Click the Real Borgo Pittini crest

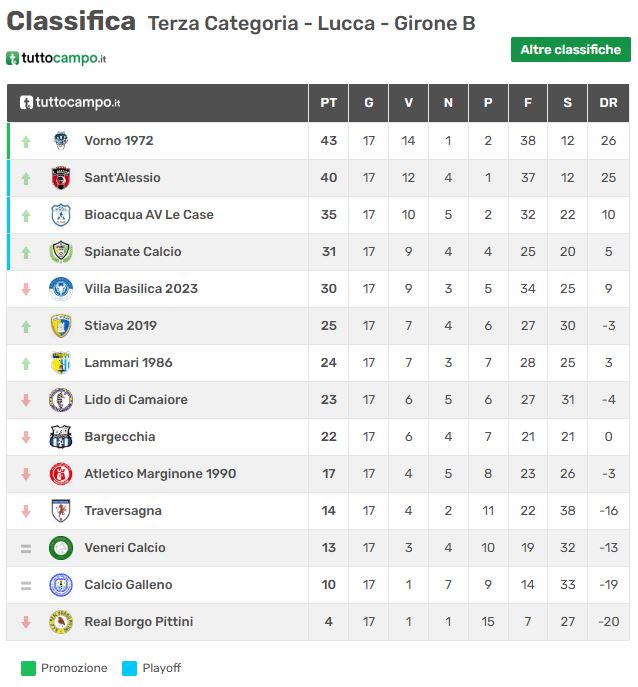pyautogui.click(x=61, y=622)
